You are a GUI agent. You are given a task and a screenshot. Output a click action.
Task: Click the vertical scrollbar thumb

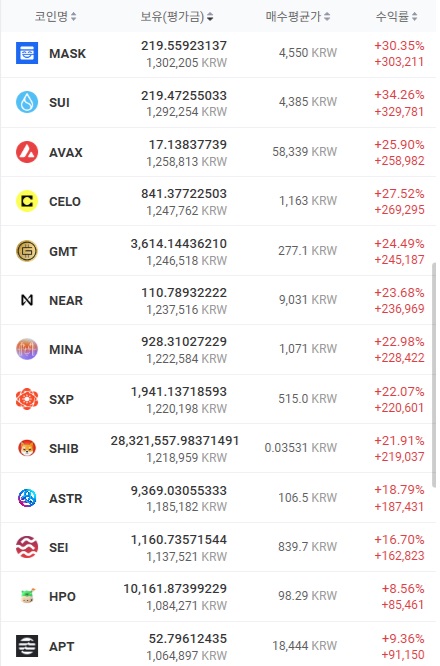[434, 375]
